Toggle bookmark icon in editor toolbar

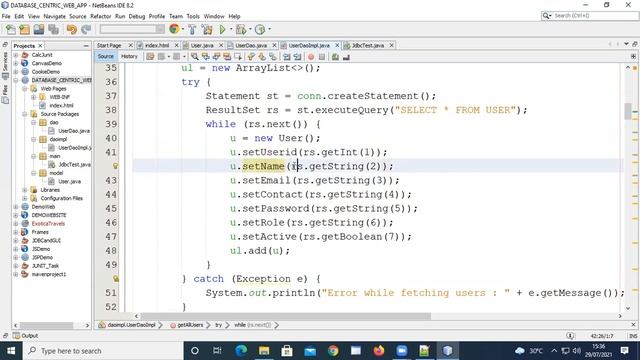[x=273, y=57]
